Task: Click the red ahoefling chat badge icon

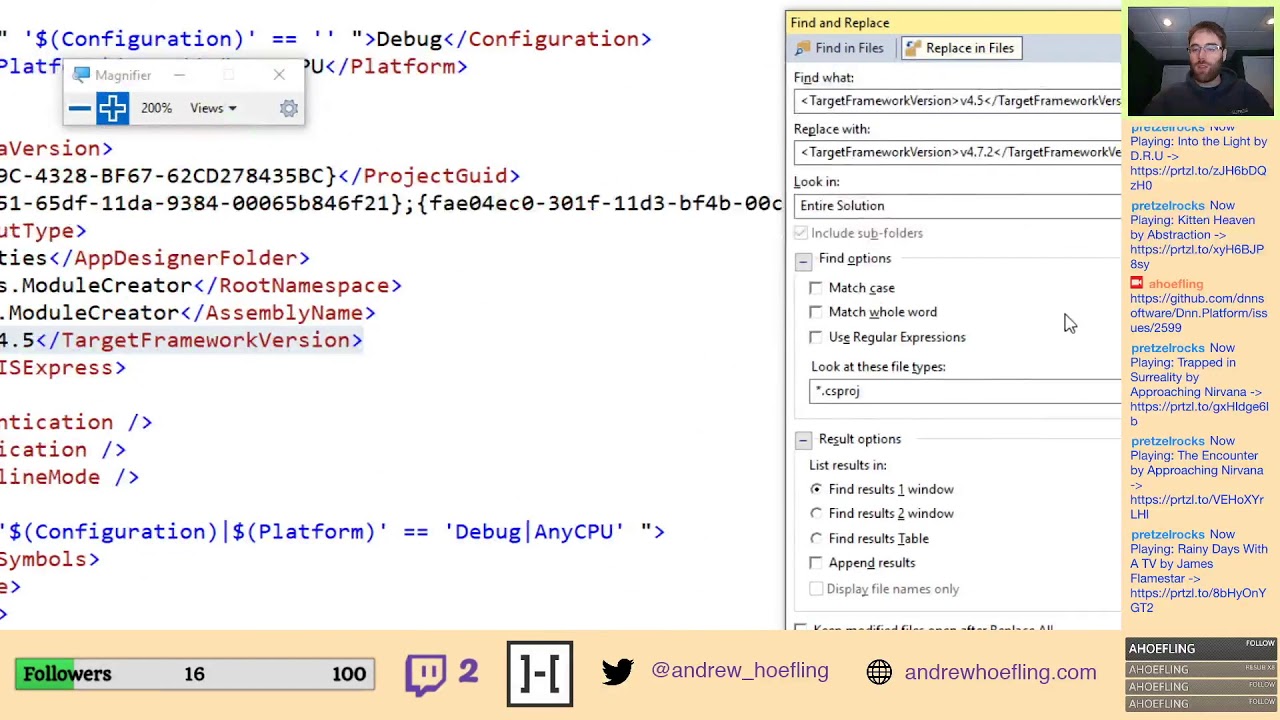Action: pos(1137,284)
